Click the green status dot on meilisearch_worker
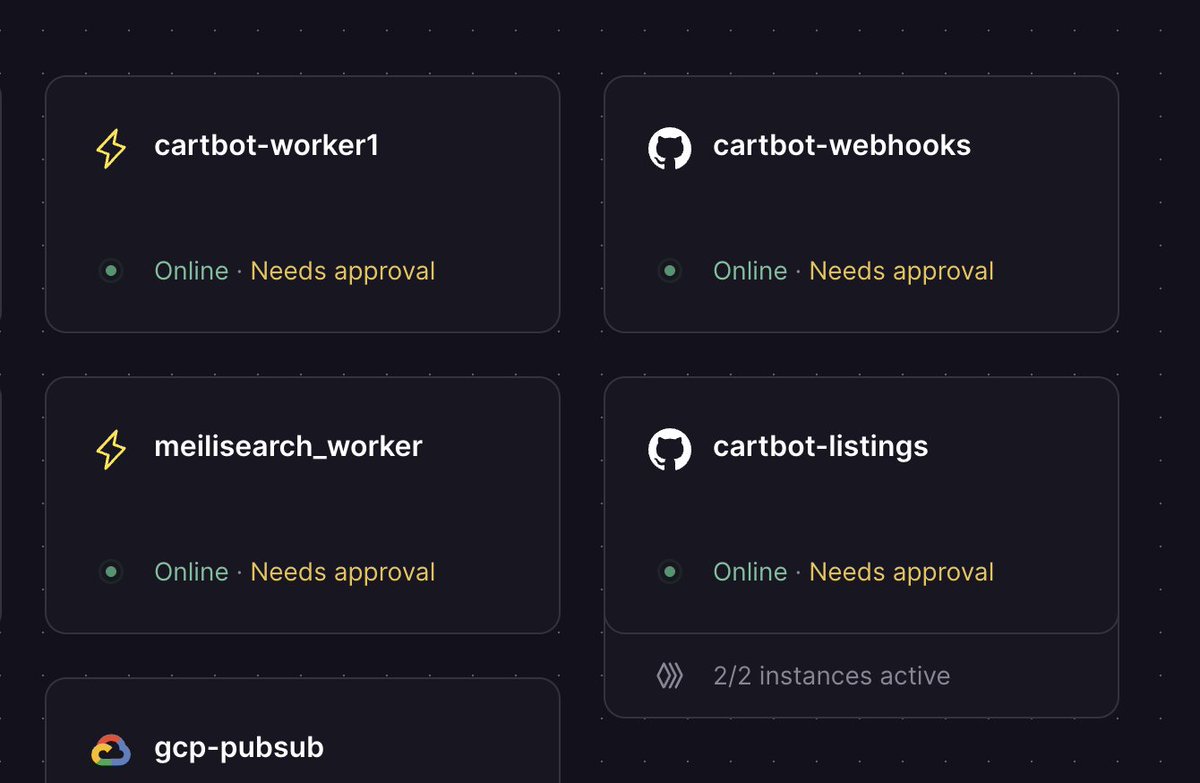The width and height of the screenshot is (1200, 783). coord(111,572)
